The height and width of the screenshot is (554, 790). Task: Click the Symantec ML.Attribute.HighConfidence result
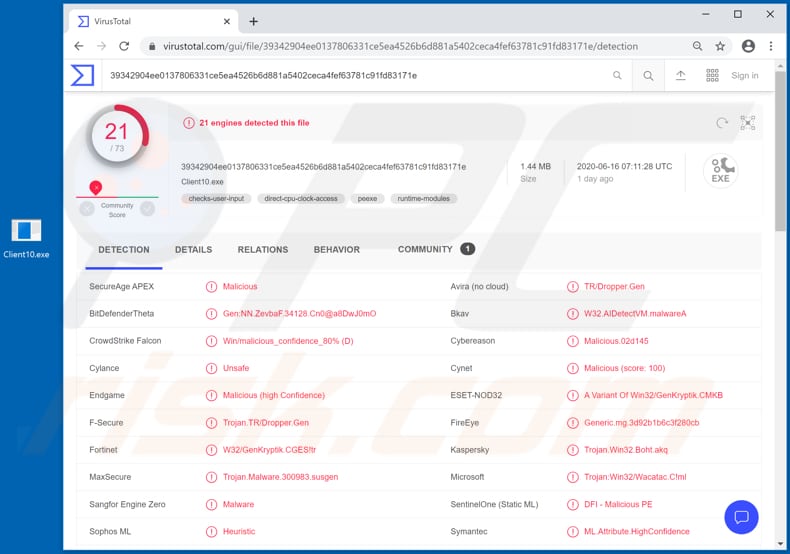point(637,531)
